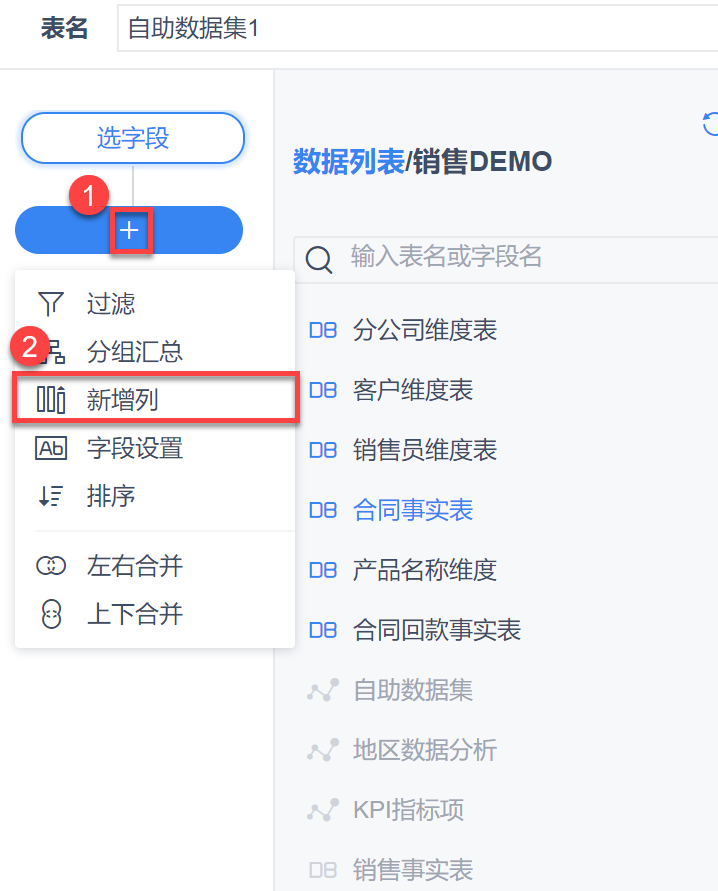Click the DB icon beside 合同事实表

pyautogui.click(x=323, y=510)
